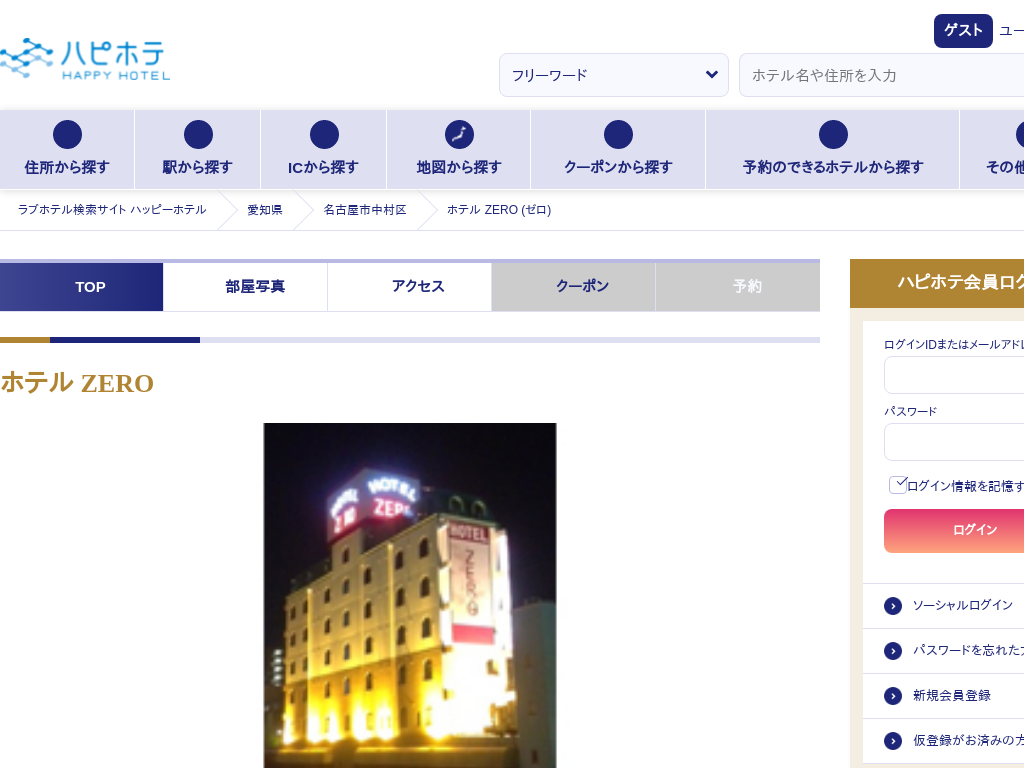Open 名古屋市中村区 breadcrumb link
The height and width of the screenshot is (768, 1024).
coord(365,210)
